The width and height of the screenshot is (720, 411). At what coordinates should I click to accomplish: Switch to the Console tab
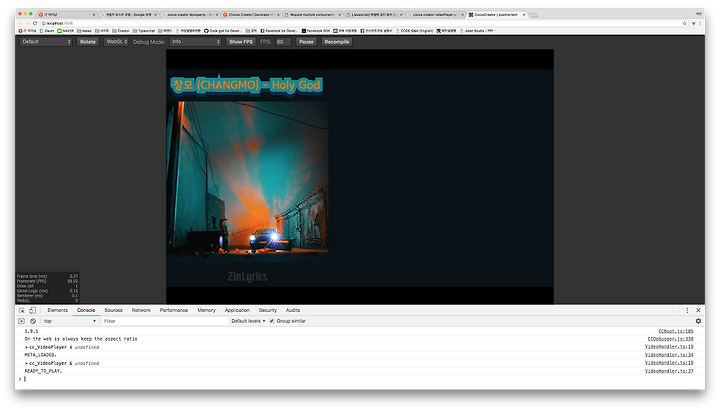86,310
